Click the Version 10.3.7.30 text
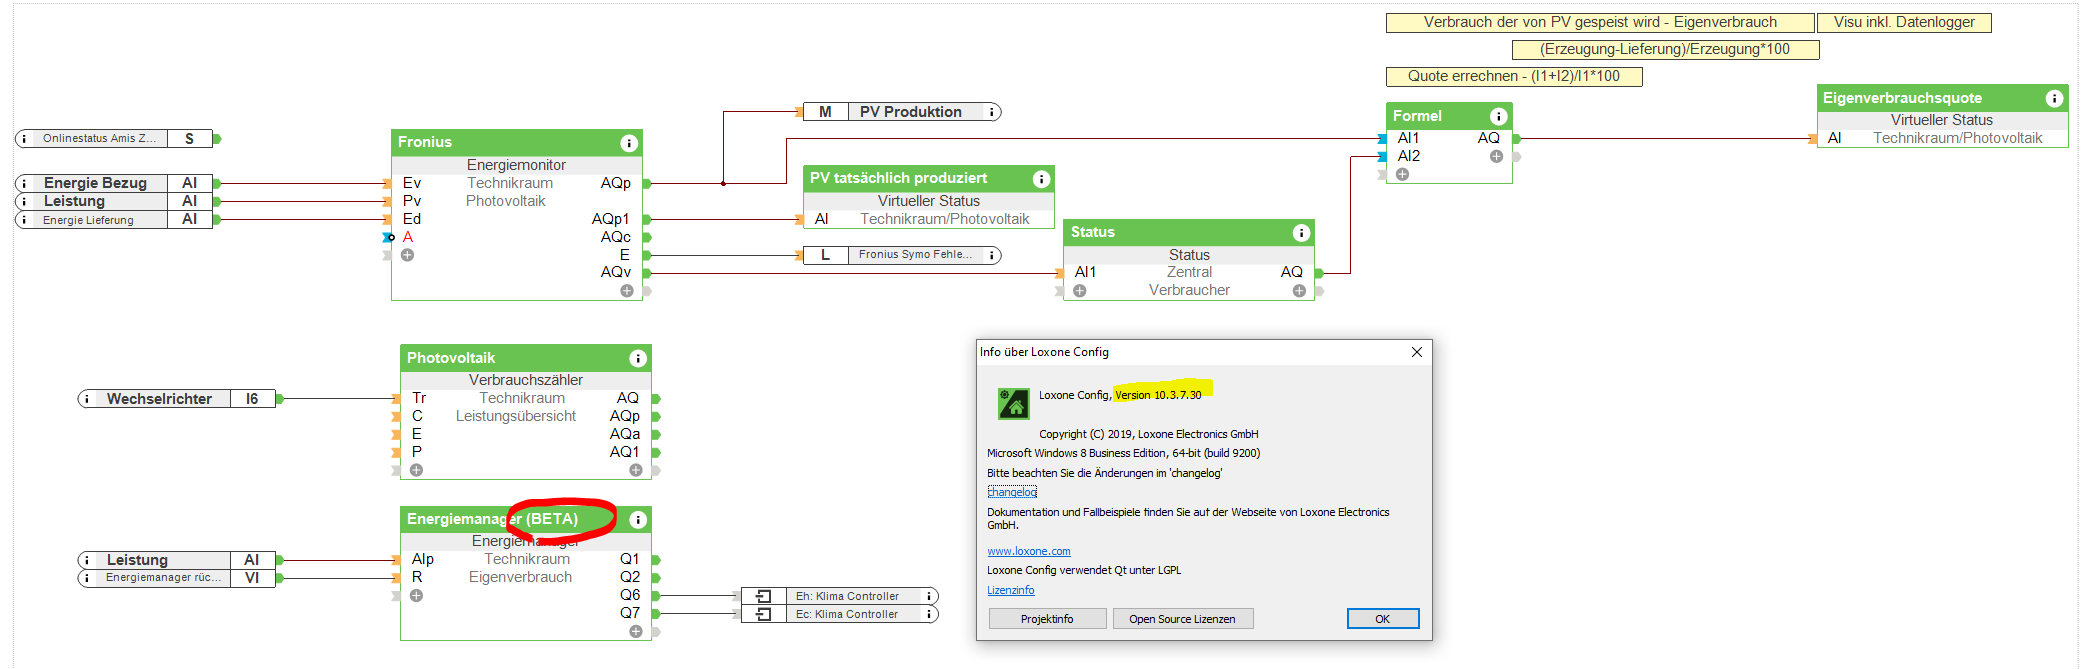 pyautogui.click(x=1158, y=395)
